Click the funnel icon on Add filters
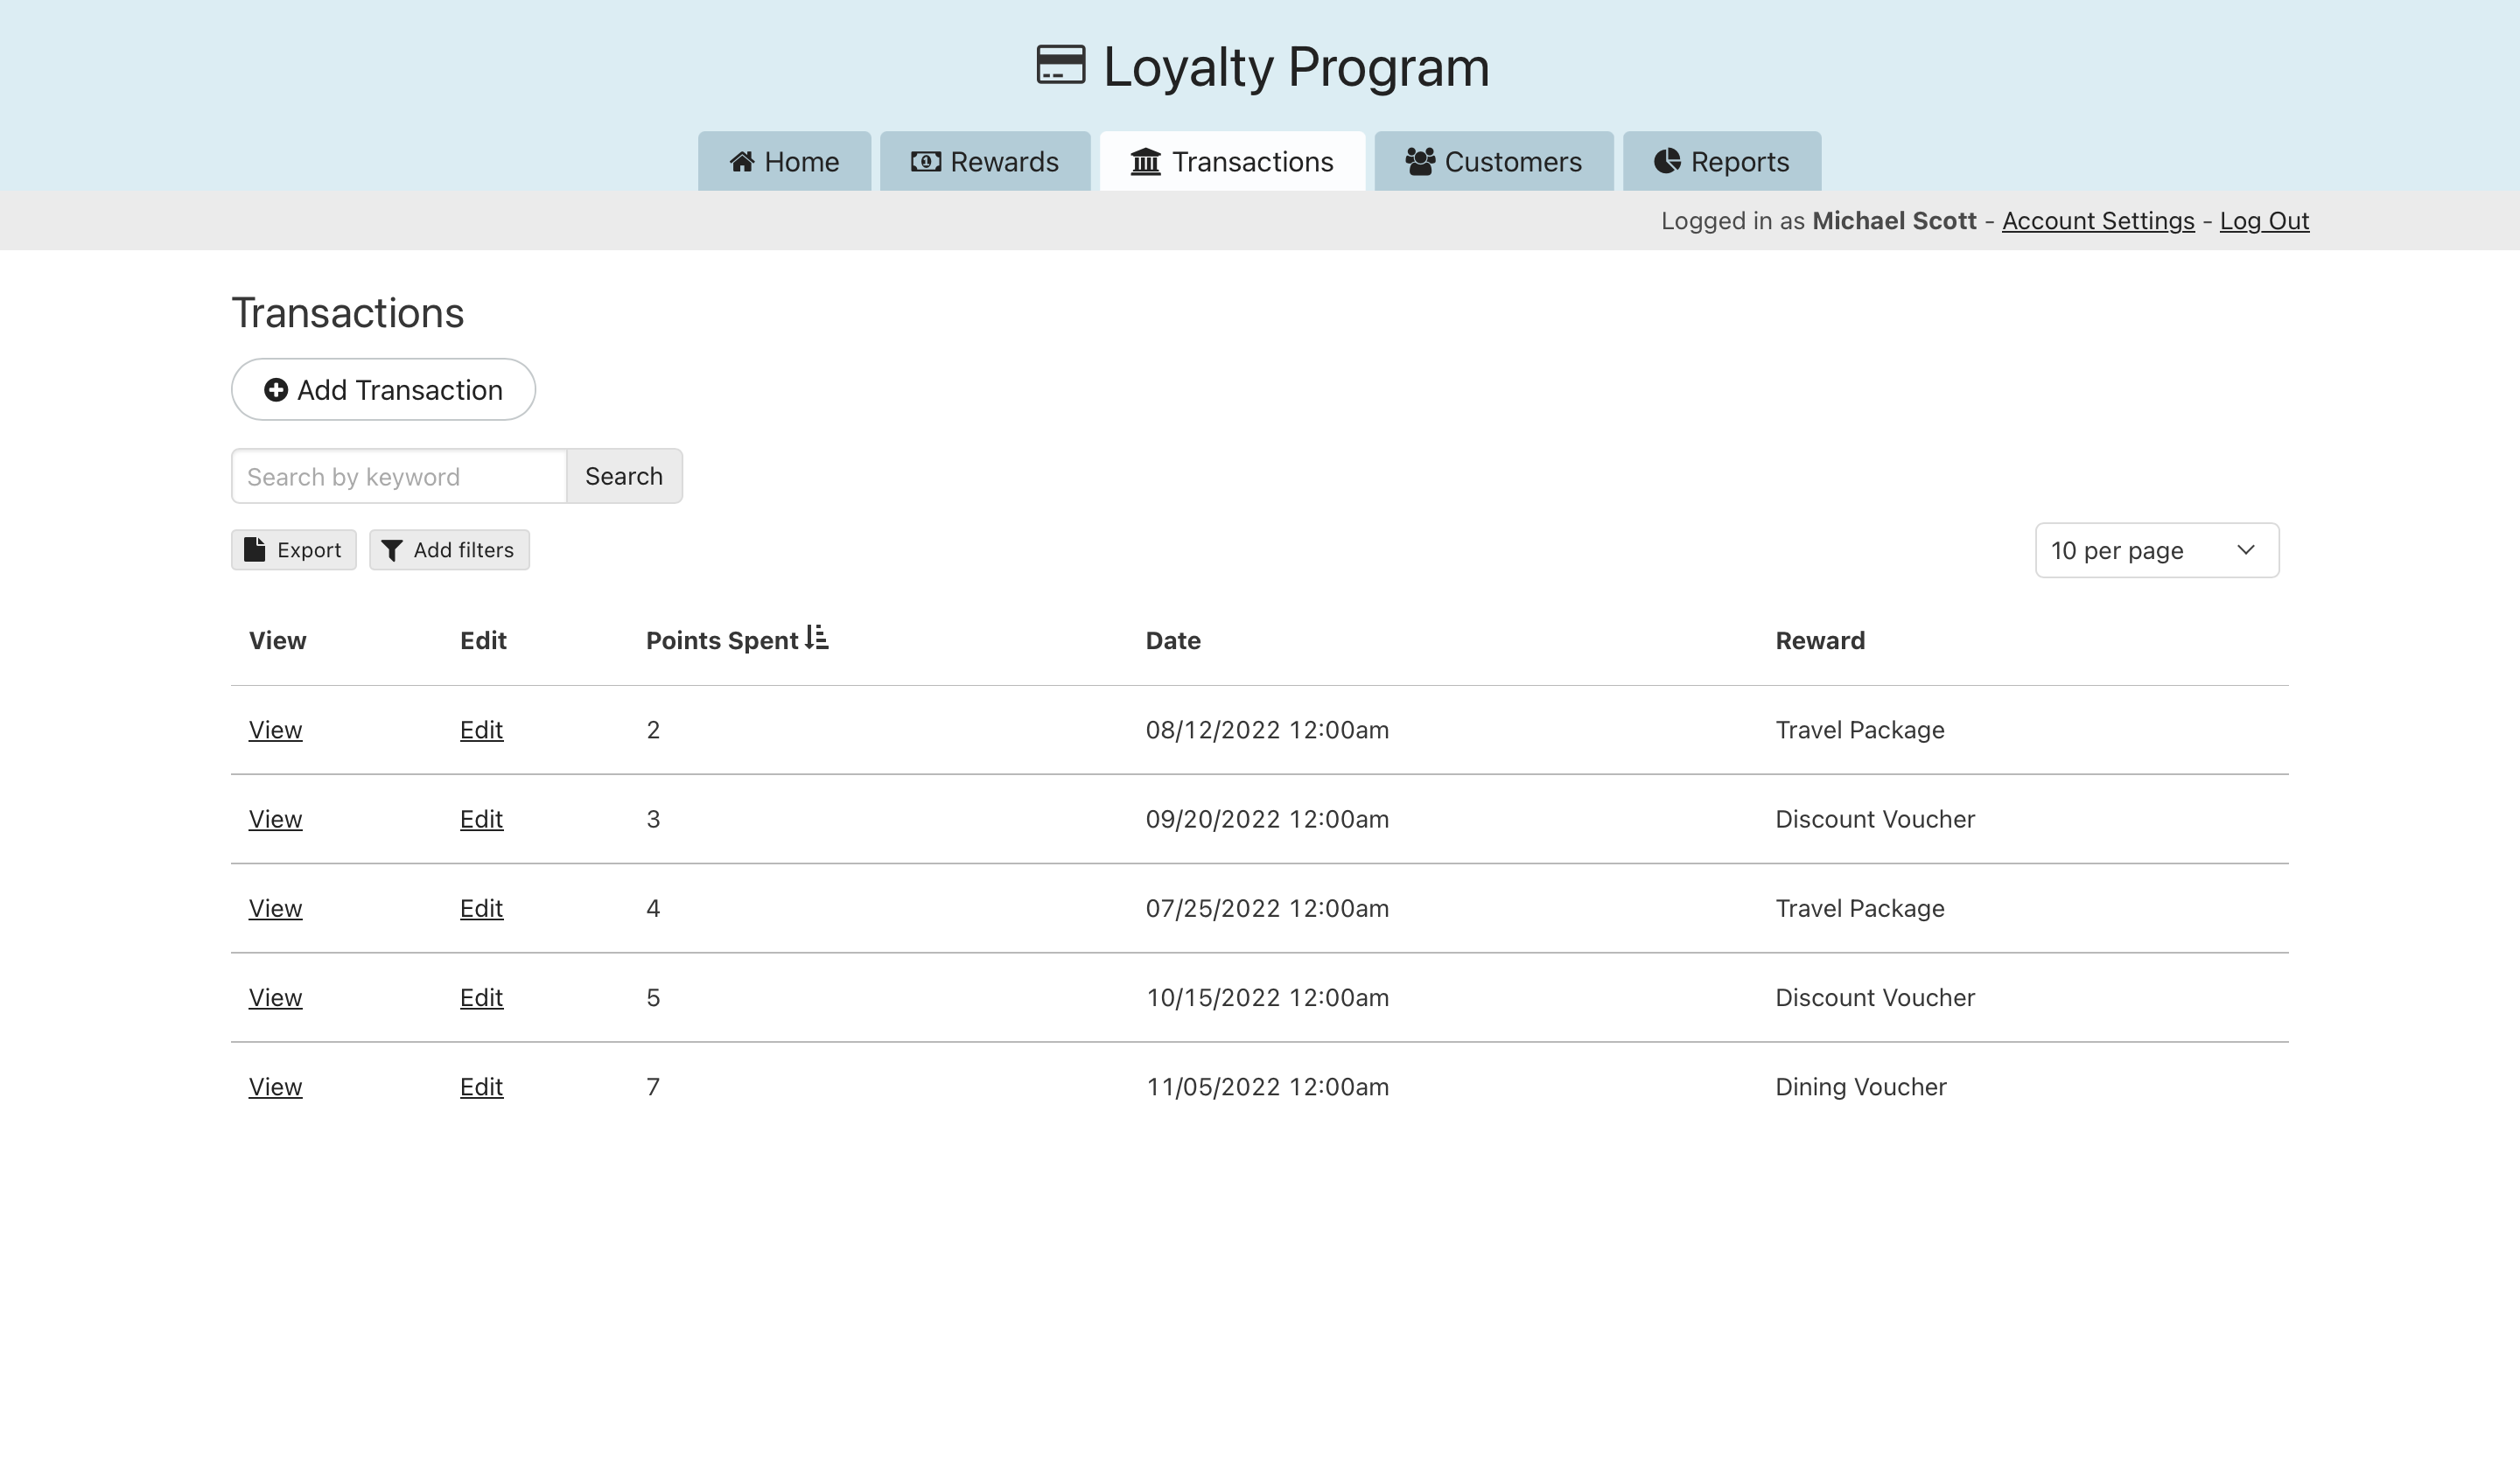The width and height of the screenshot is (2520, 1482). [x=392, y=551]
